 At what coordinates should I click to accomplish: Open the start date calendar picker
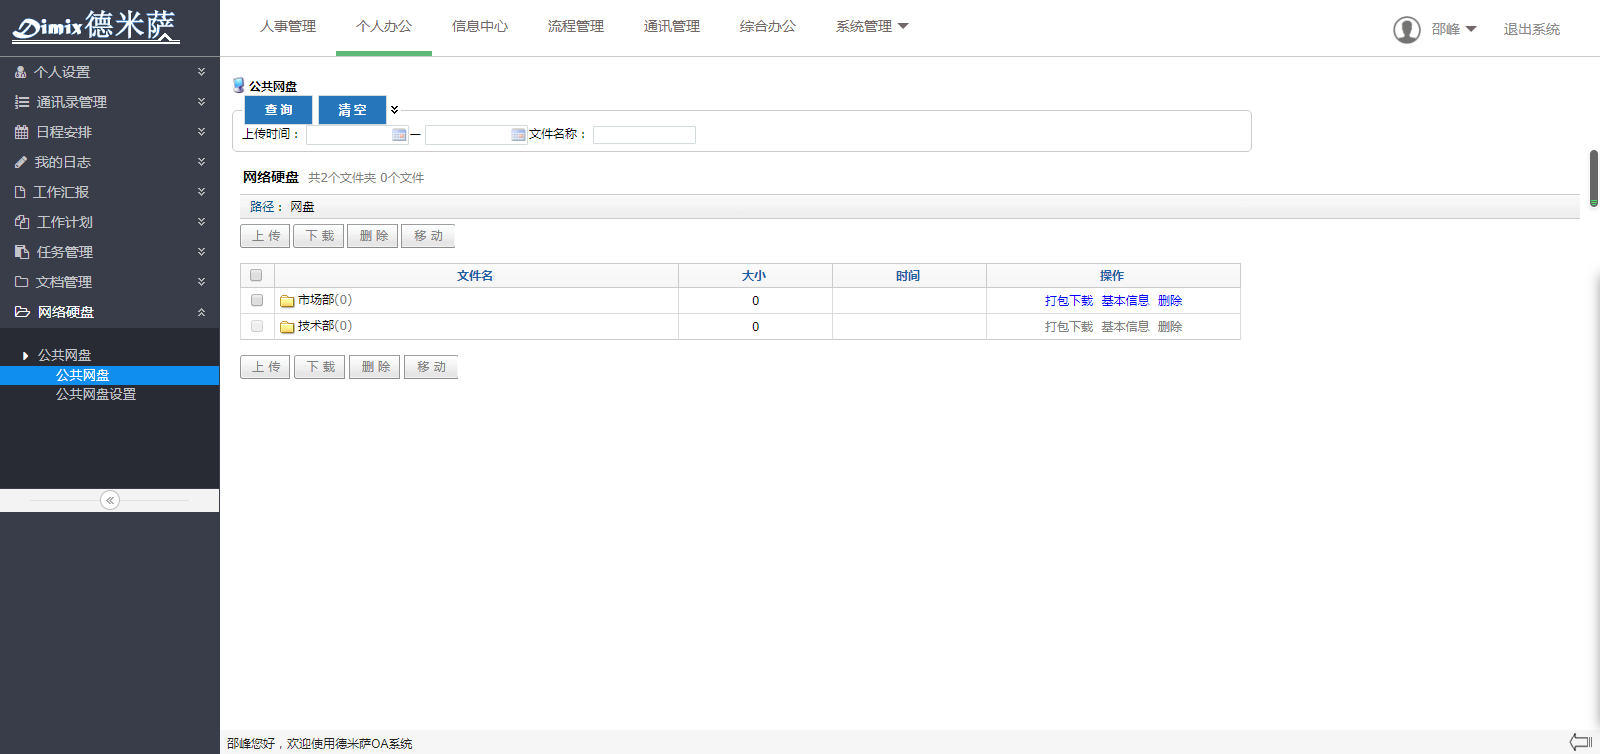[399, 135]
